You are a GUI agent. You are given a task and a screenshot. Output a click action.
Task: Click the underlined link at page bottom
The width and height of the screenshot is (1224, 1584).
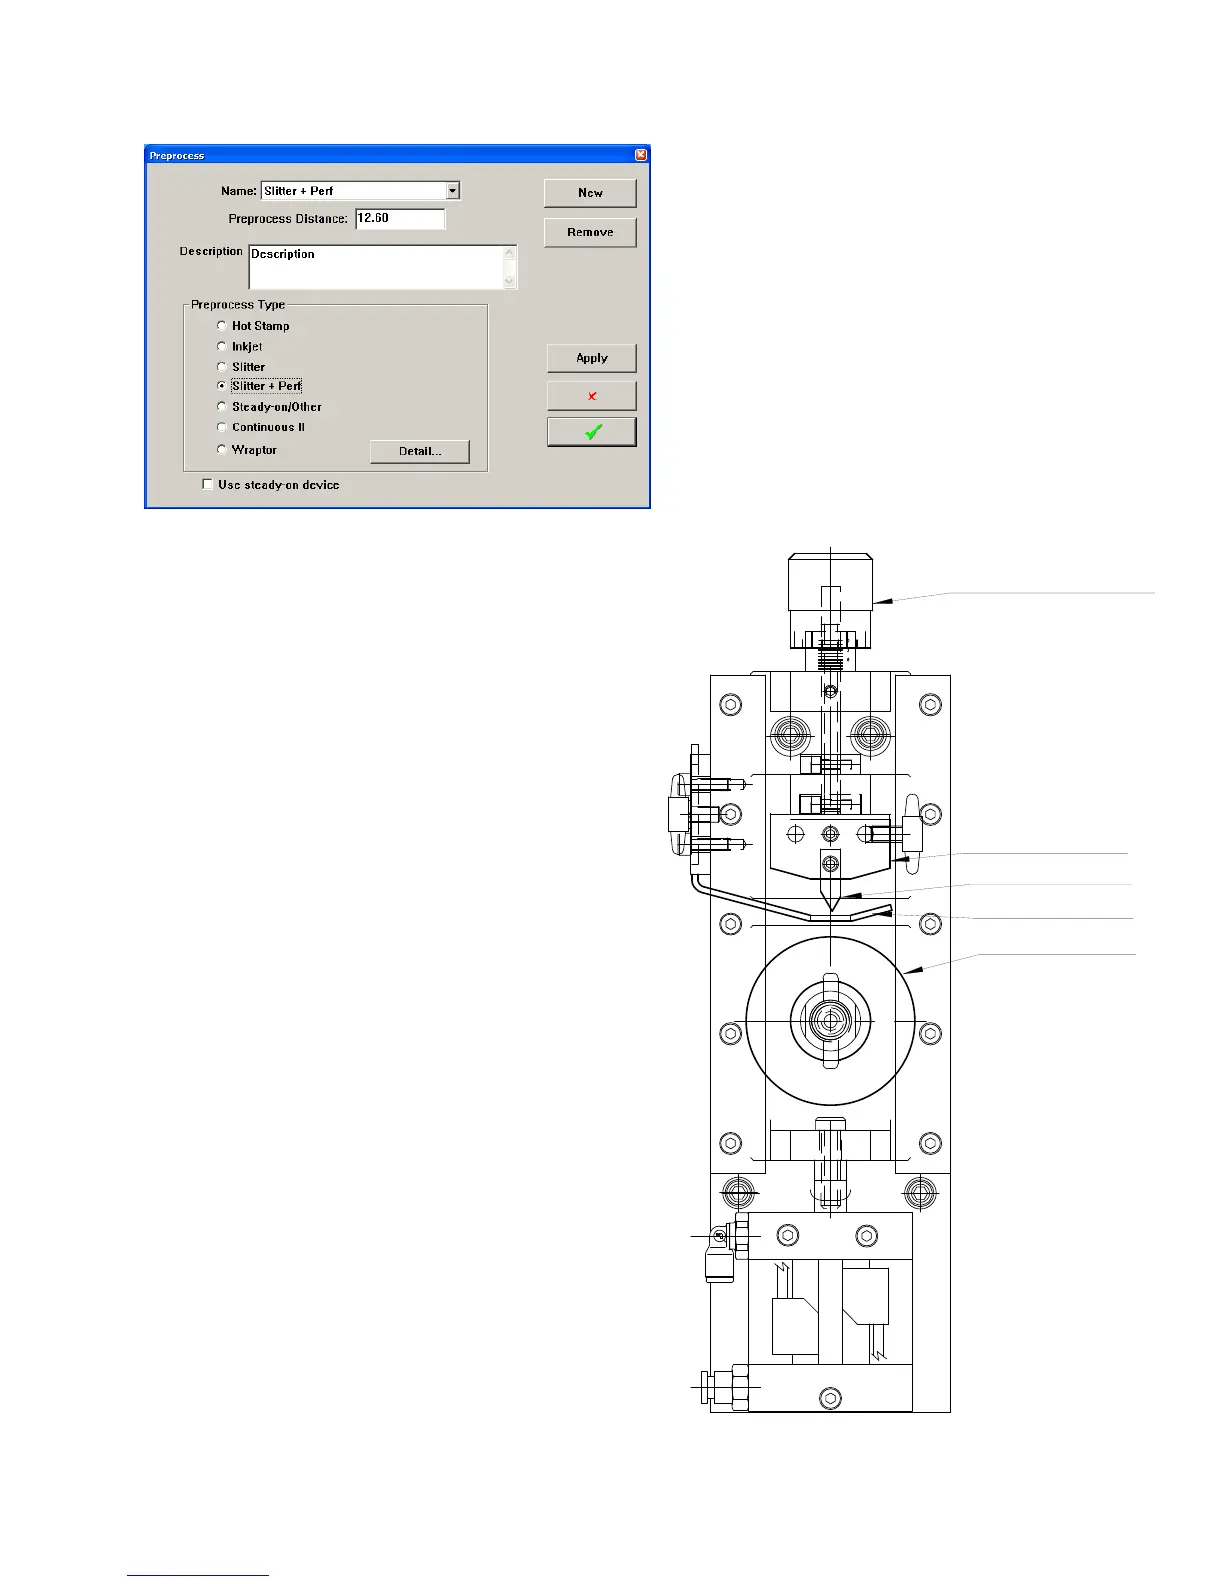[x=198, y=1576]
